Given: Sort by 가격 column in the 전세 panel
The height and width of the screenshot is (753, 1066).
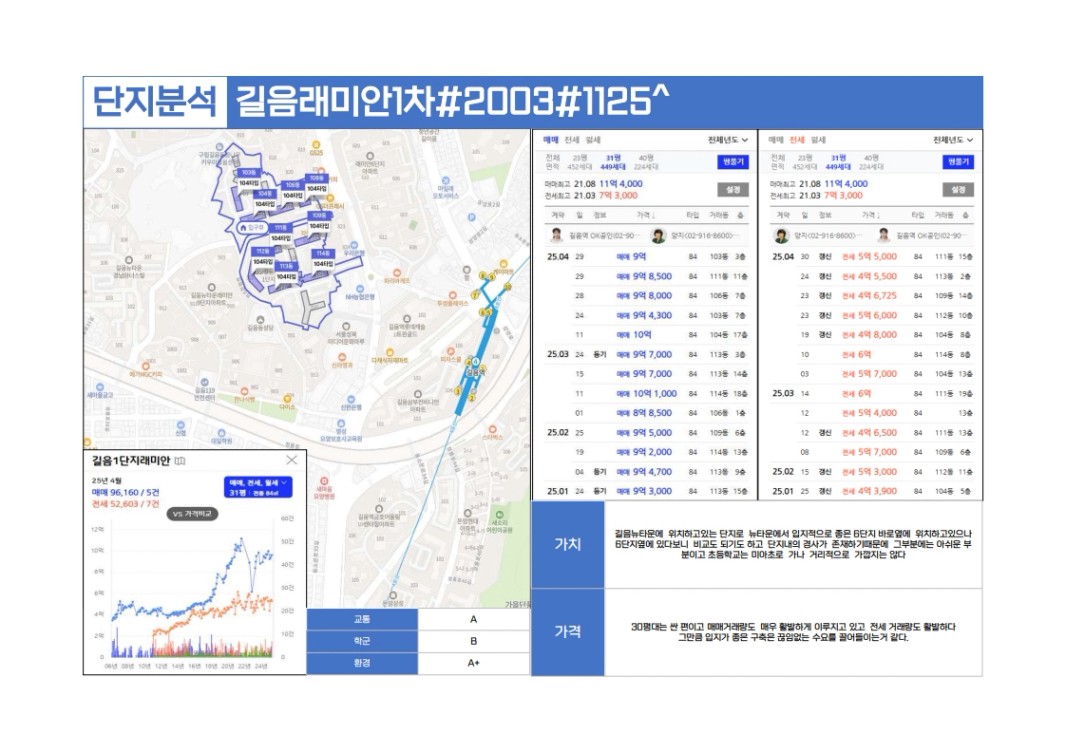Looking at the screenshot, I should pos(871,215).
